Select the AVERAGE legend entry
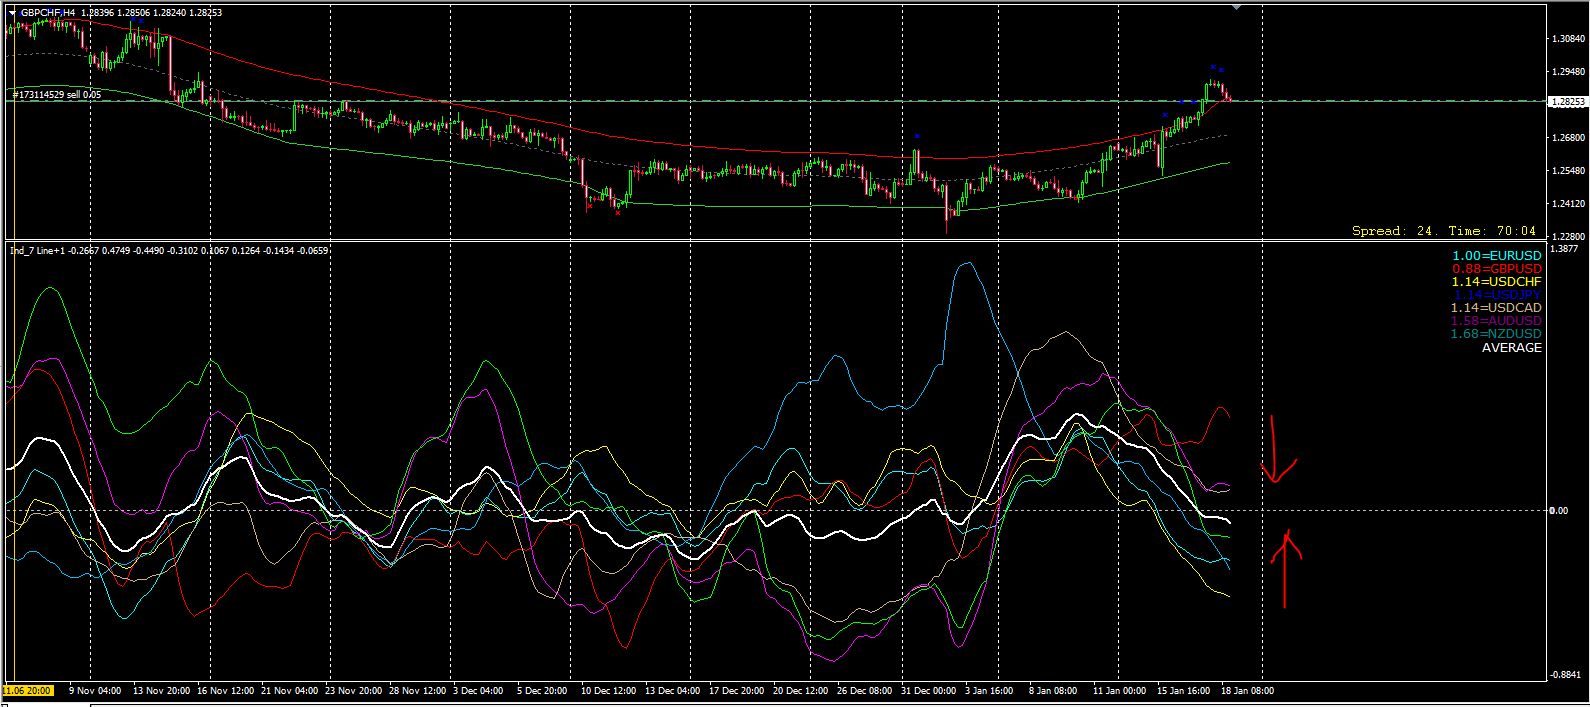The image size is (1590, 707). 1511,348
